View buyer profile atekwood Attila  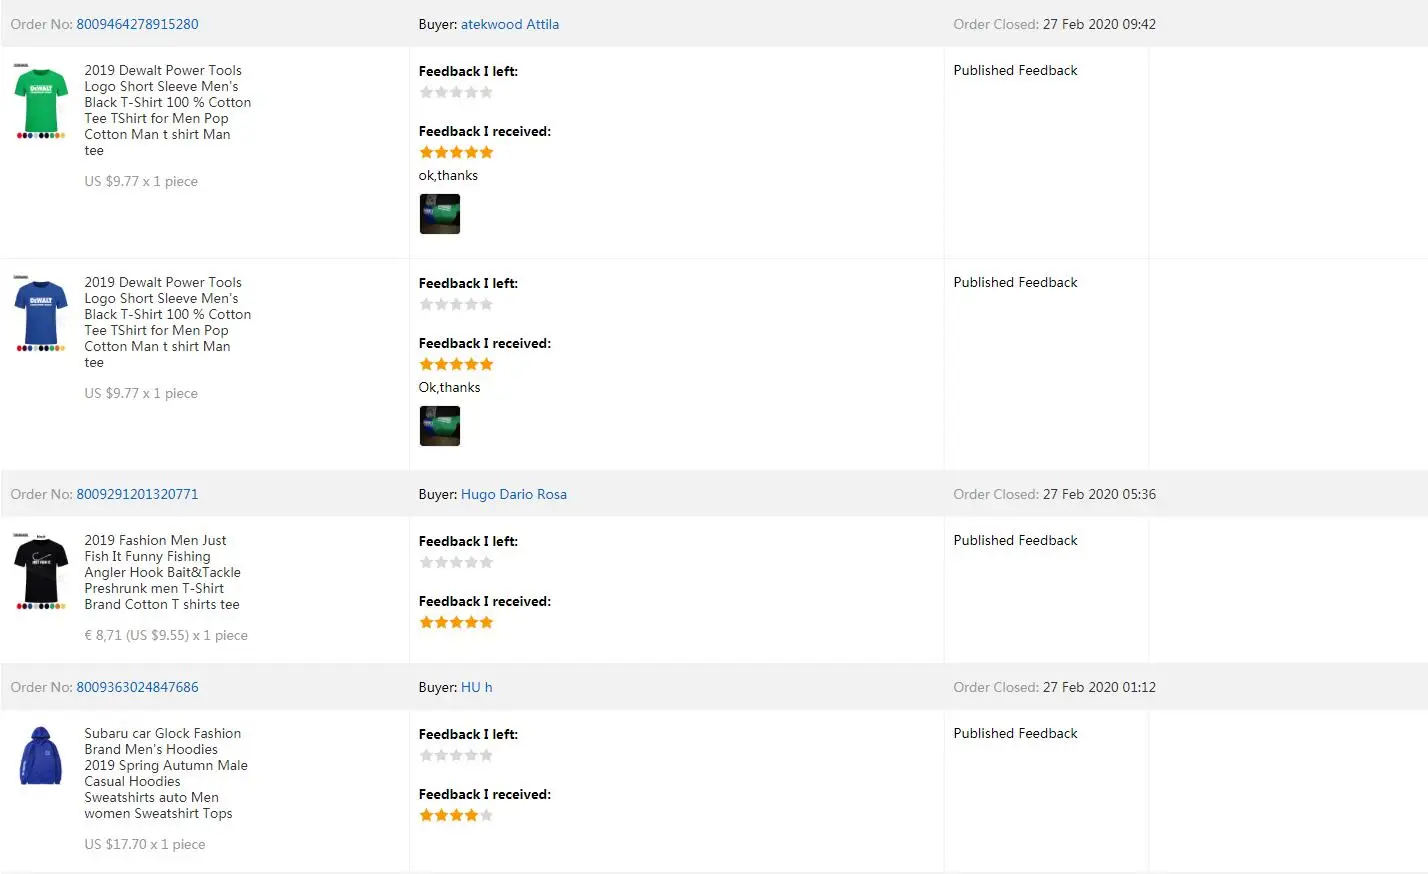509,24
